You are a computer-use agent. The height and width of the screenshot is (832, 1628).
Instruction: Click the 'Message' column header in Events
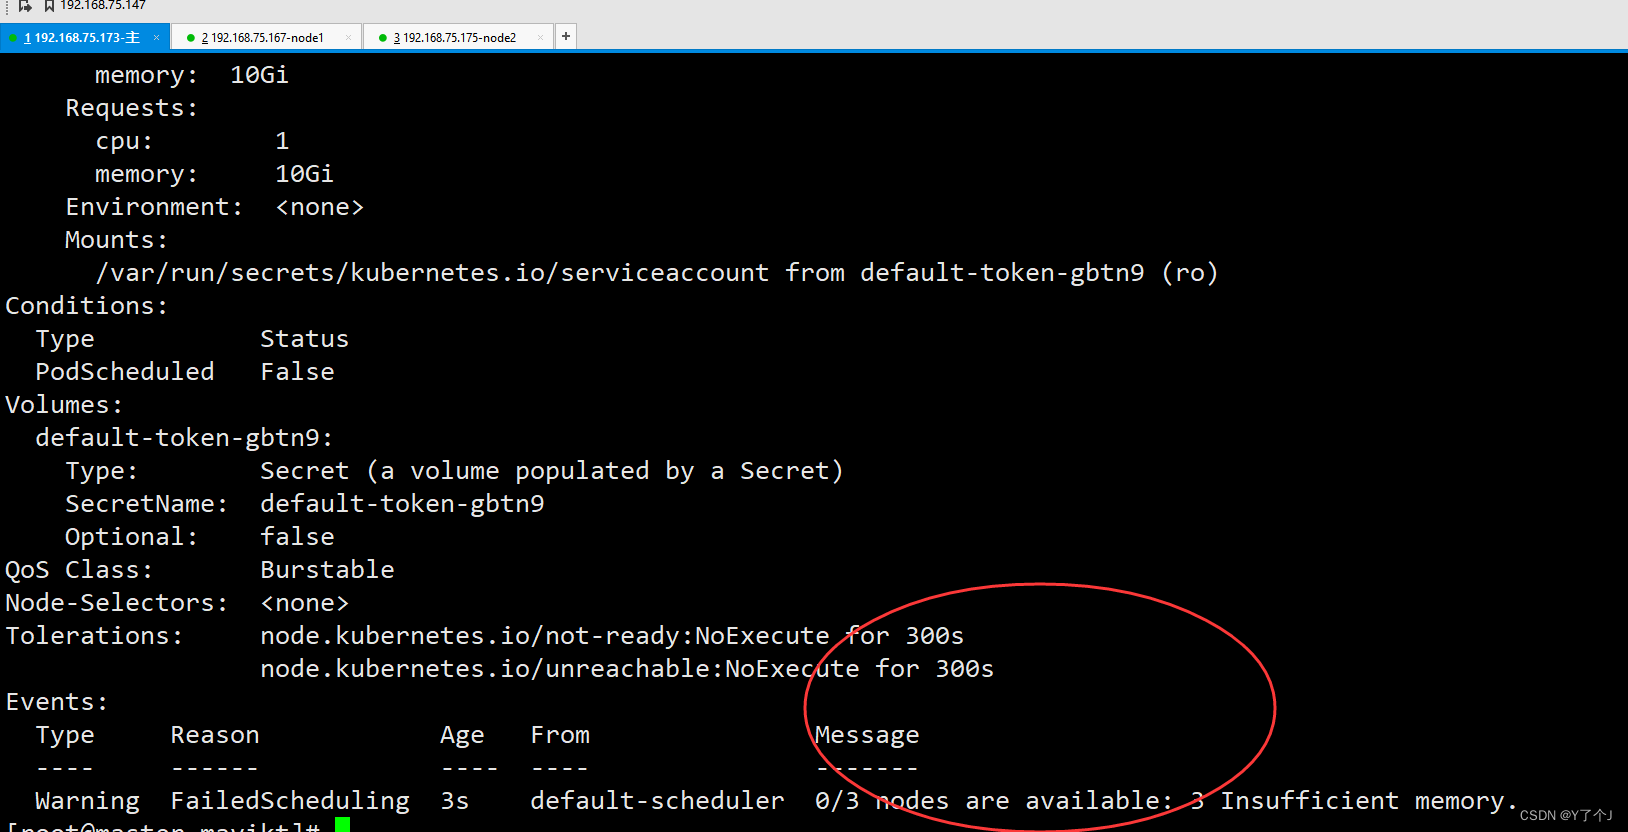click(867, 735)
